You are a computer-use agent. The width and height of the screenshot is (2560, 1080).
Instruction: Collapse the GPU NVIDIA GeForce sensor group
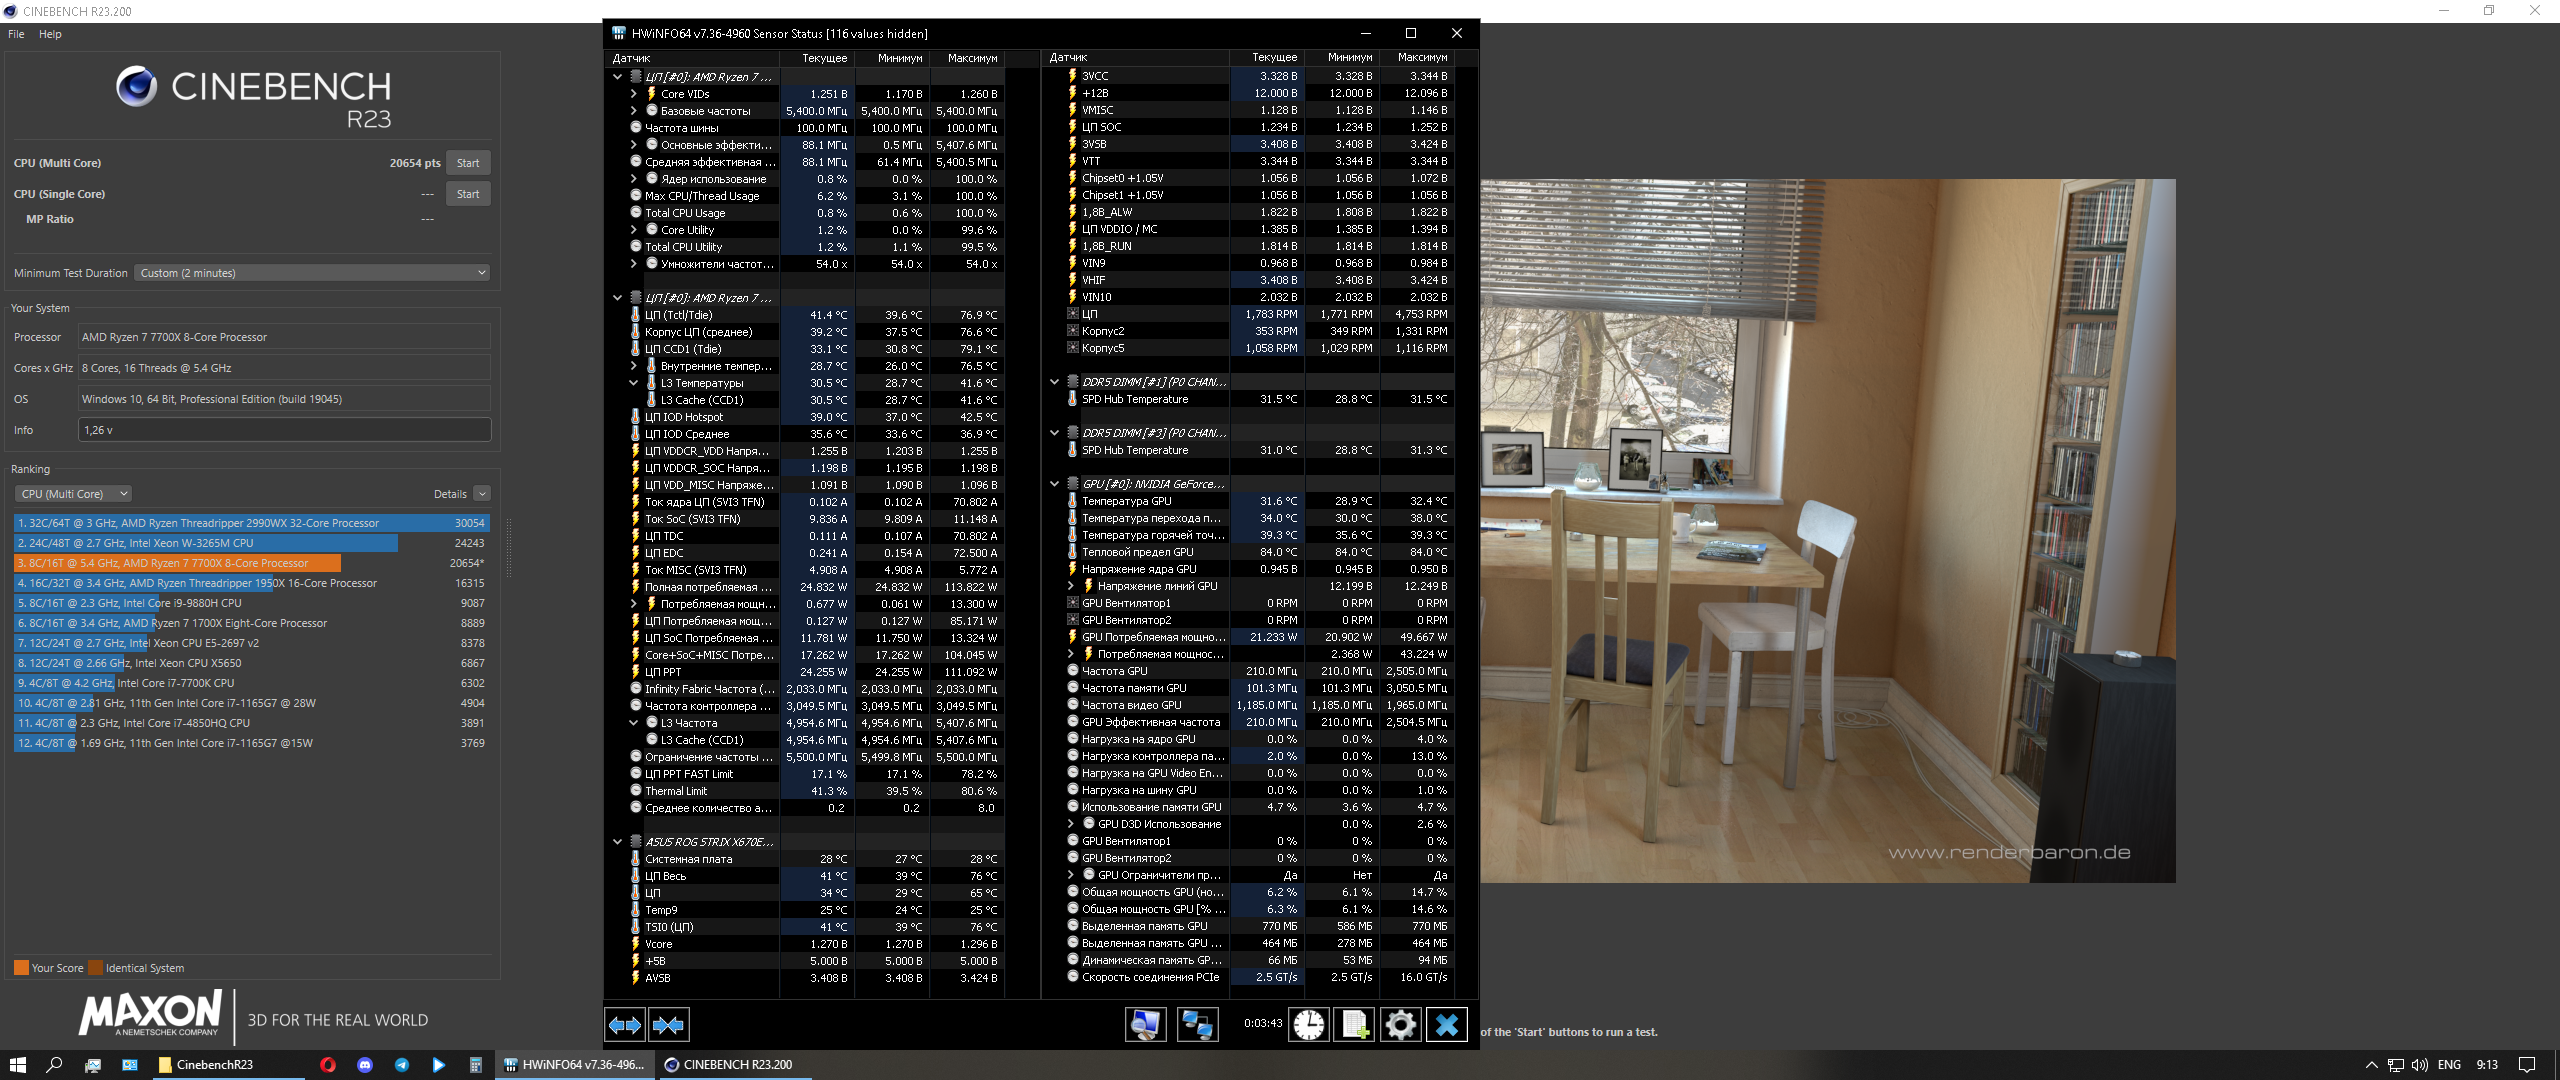1054,484
